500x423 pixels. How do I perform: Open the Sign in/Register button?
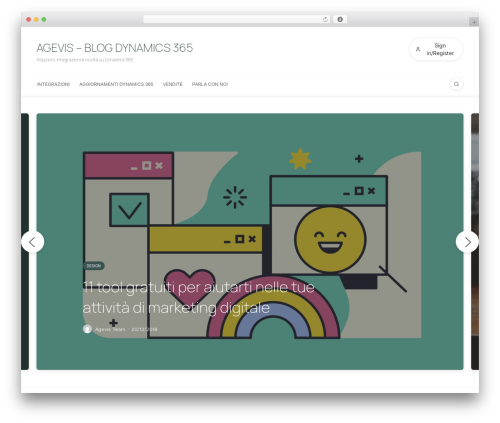click(436, 49)
